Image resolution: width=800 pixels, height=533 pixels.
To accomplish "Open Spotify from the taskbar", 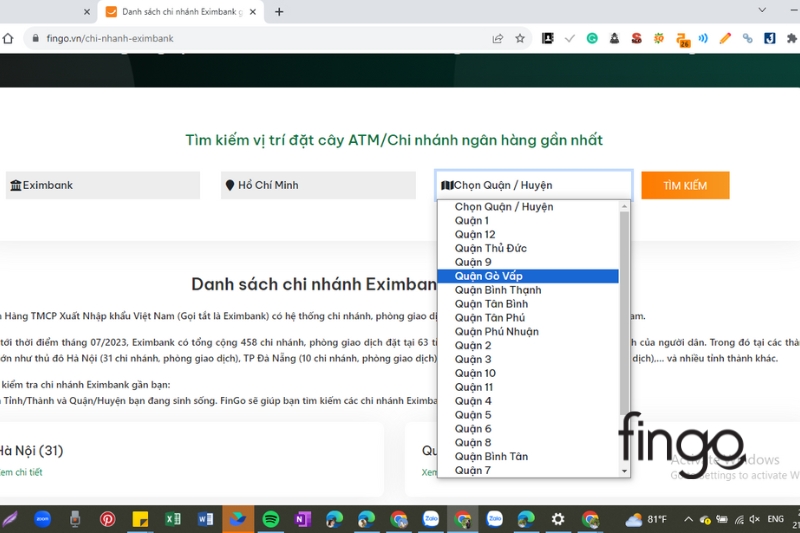I will [x=271, y=519].
